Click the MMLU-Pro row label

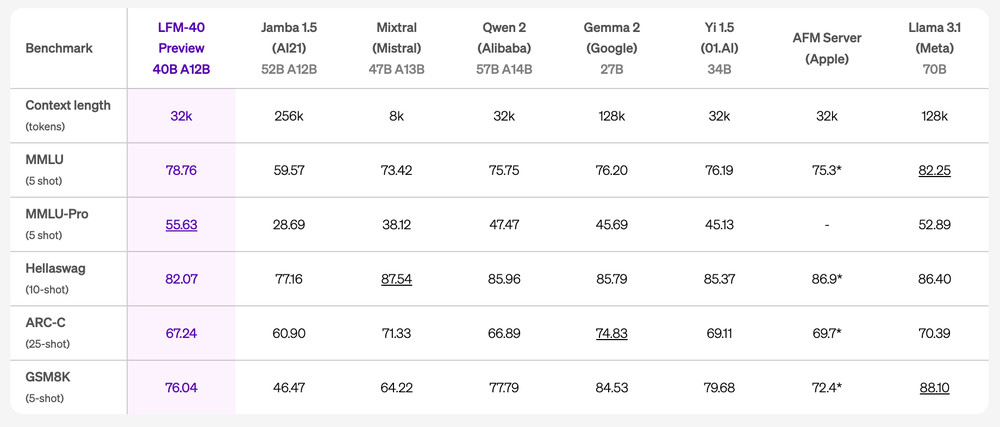click(x=57, y=224)
